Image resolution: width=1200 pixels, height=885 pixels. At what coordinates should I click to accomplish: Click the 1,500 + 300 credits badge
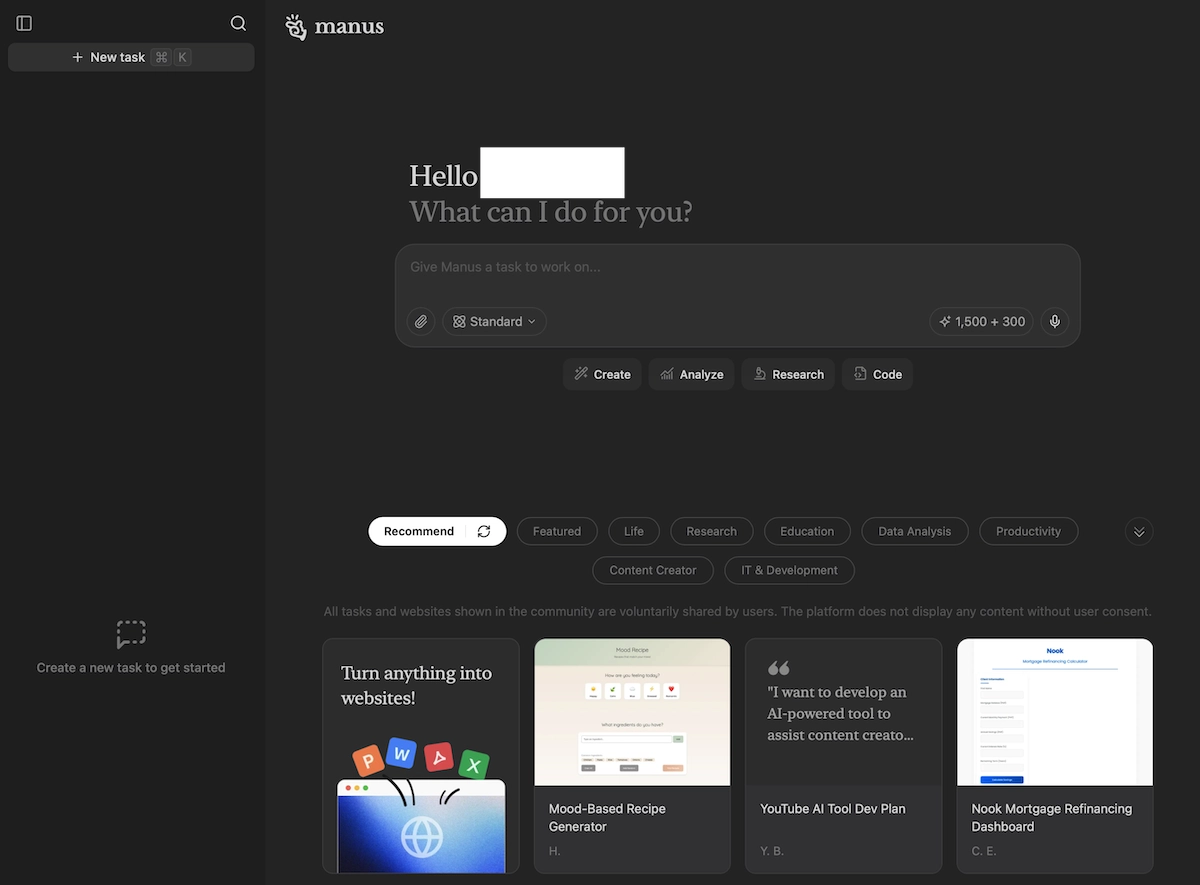(x=981, y=322)
